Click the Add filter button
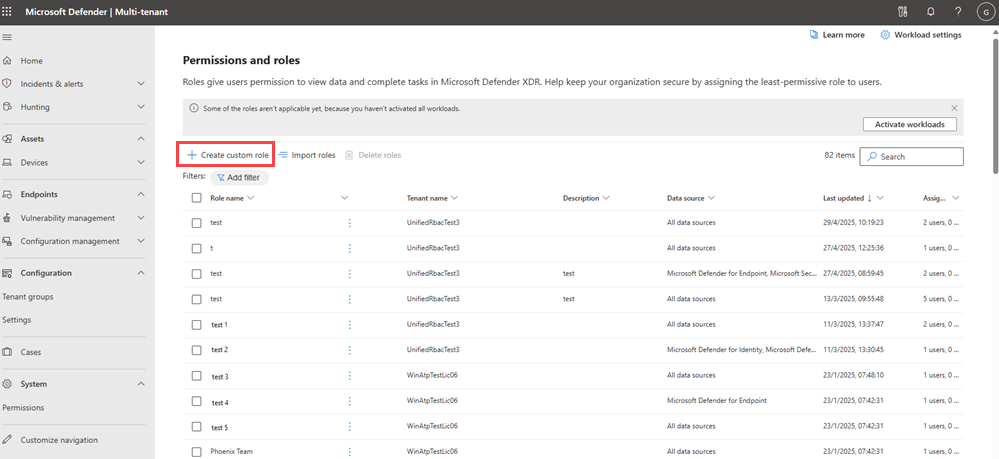The image size is (999, 459). point(239,178)
